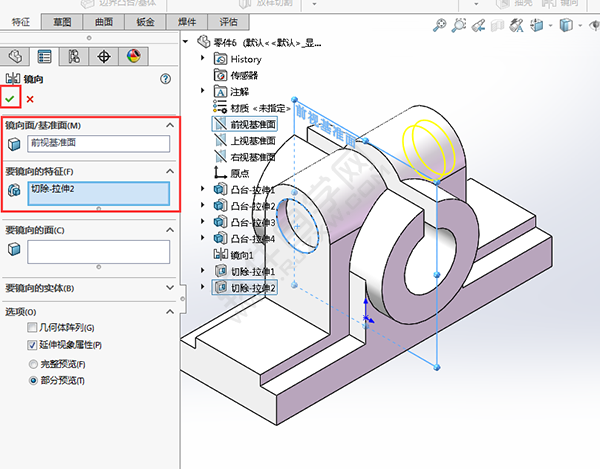The height and width of the screenshot is (469, 600).
Task: Click the Previous View icon
Action: coord(478,25)
